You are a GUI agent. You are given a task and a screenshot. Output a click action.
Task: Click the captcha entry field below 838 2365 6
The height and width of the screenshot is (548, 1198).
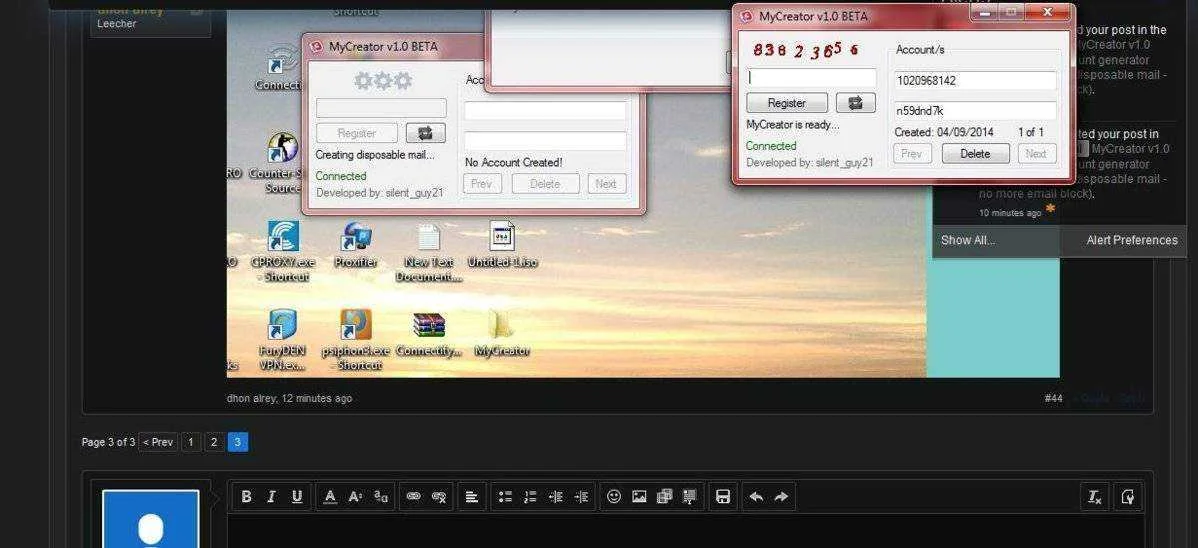811,78
